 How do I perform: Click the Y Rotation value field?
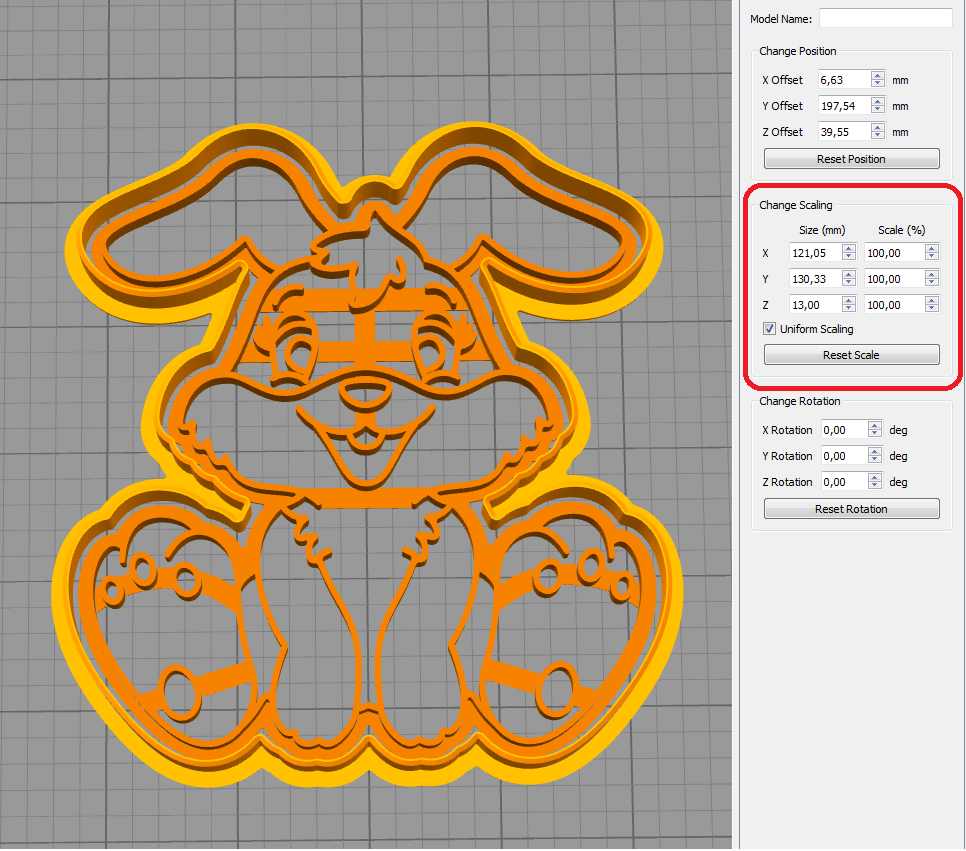845,455
